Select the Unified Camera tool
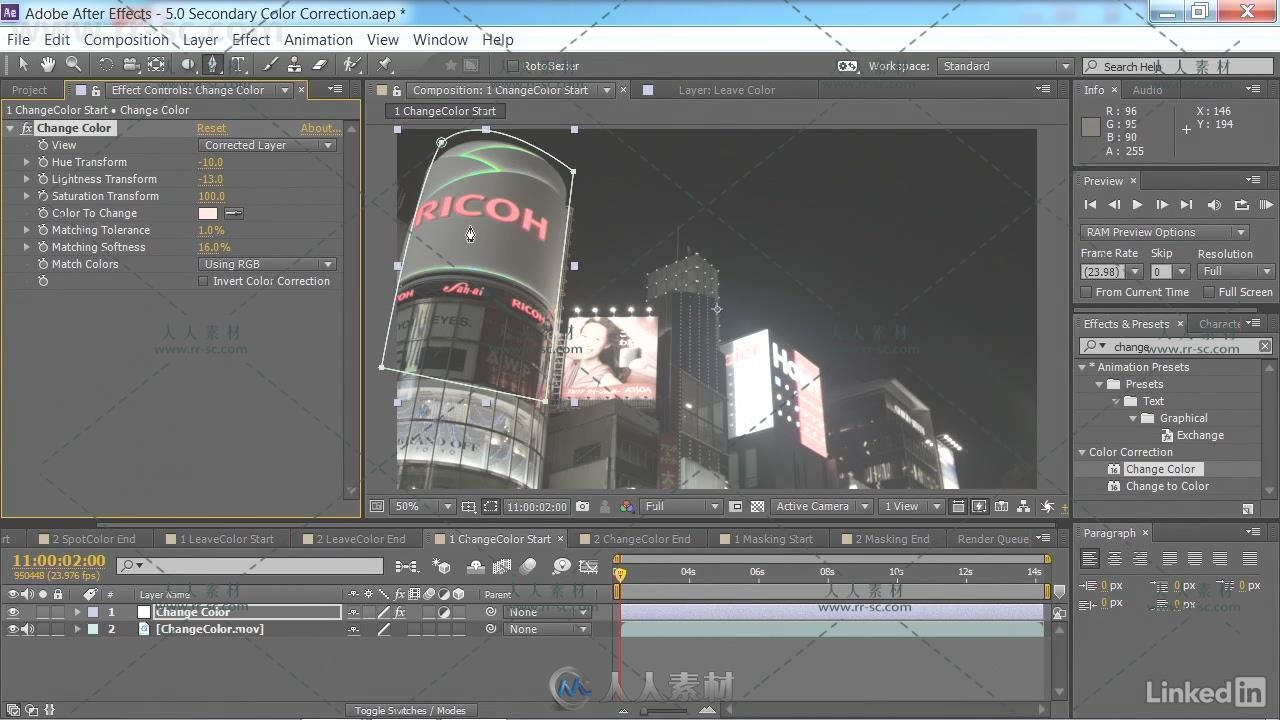This screenshot has width=1280, height=720. [131, 65]
